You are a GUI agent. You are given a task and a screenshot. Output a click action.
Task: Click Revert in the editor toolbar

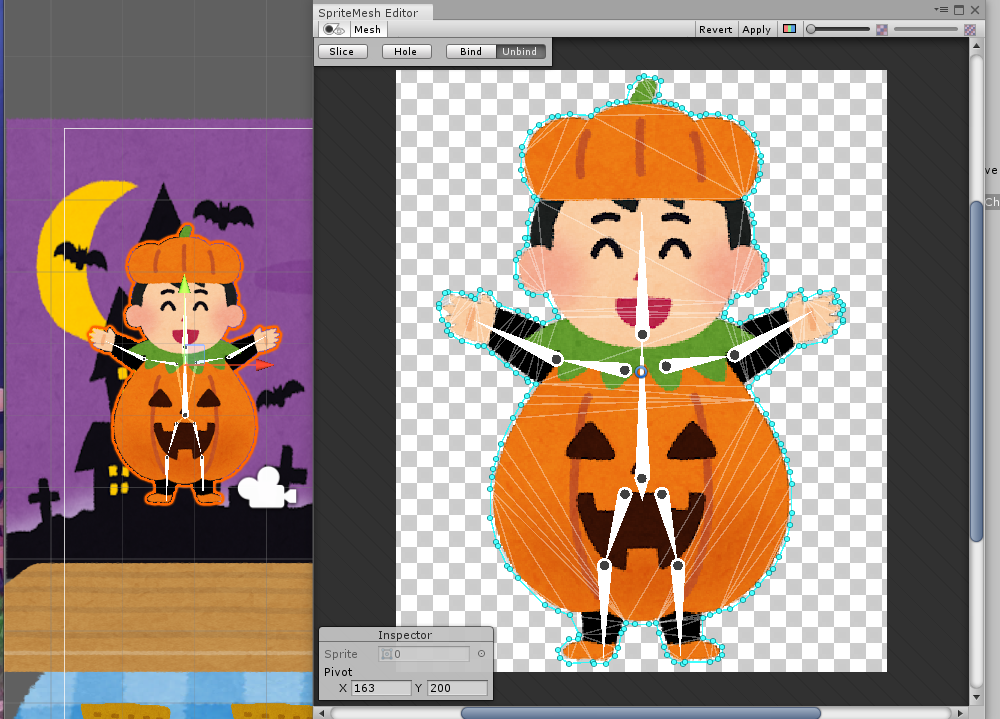click(x=716, y=29)
